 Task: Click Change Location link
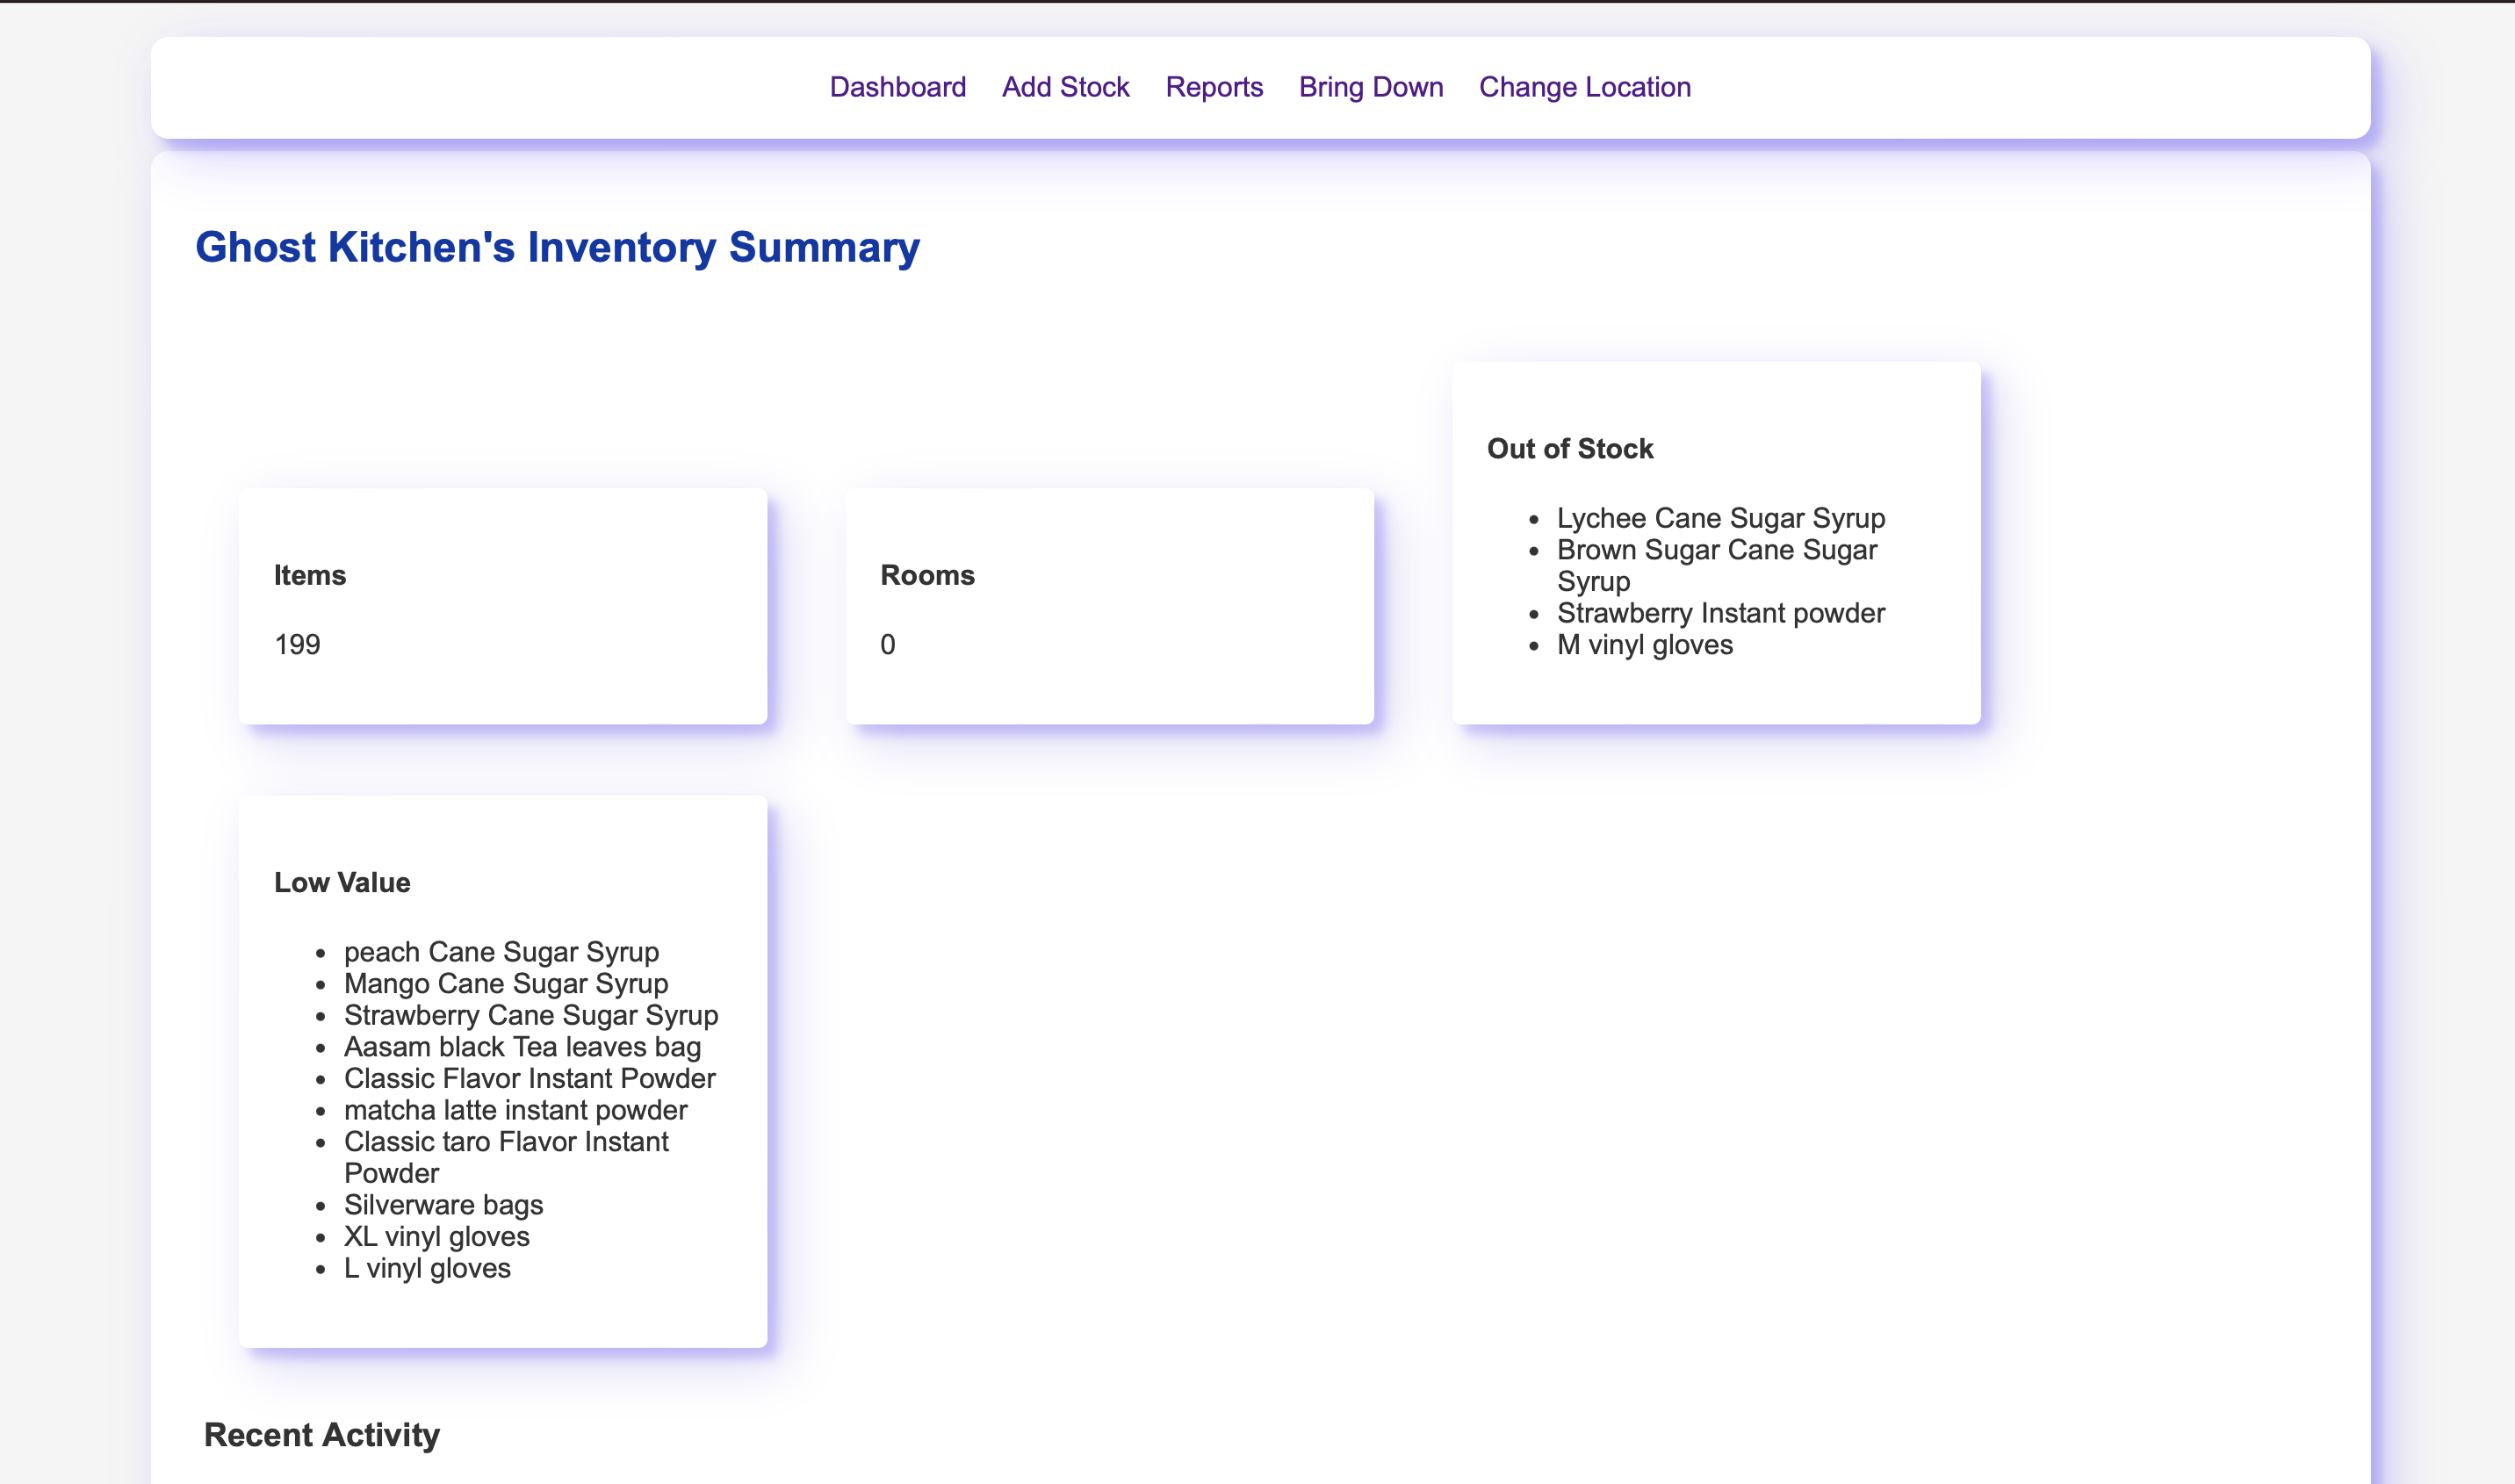pos(1584,87)
